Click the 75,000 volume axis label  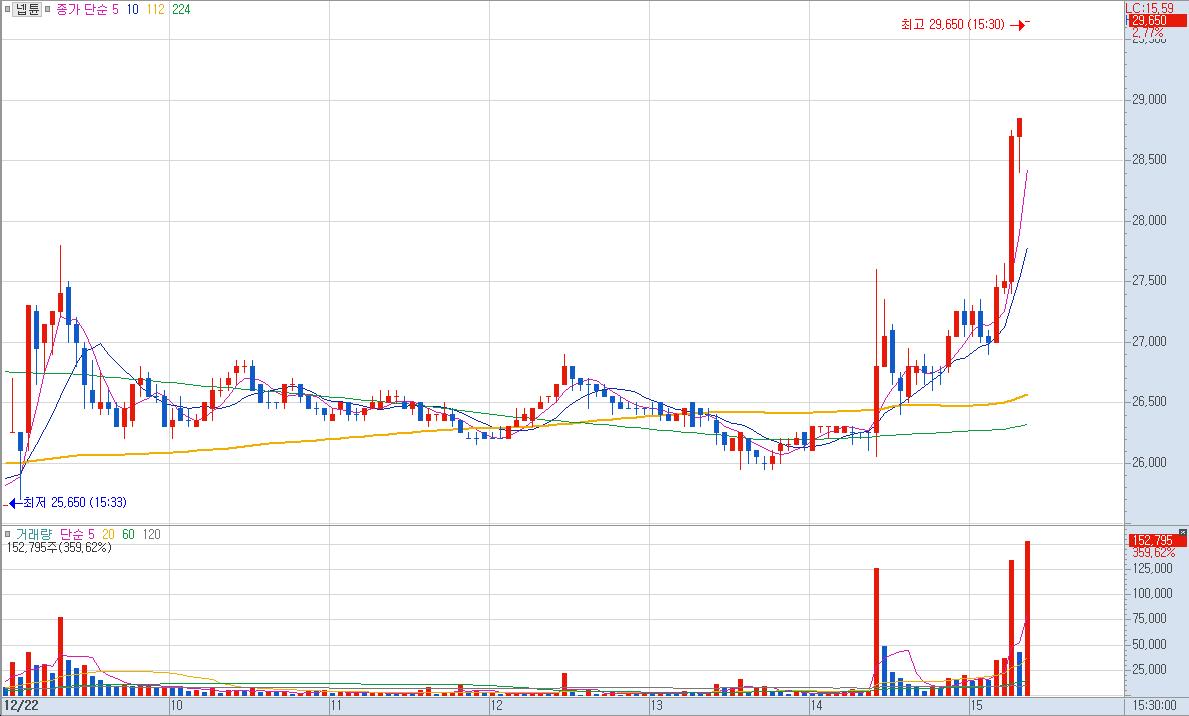[1152, 618]
